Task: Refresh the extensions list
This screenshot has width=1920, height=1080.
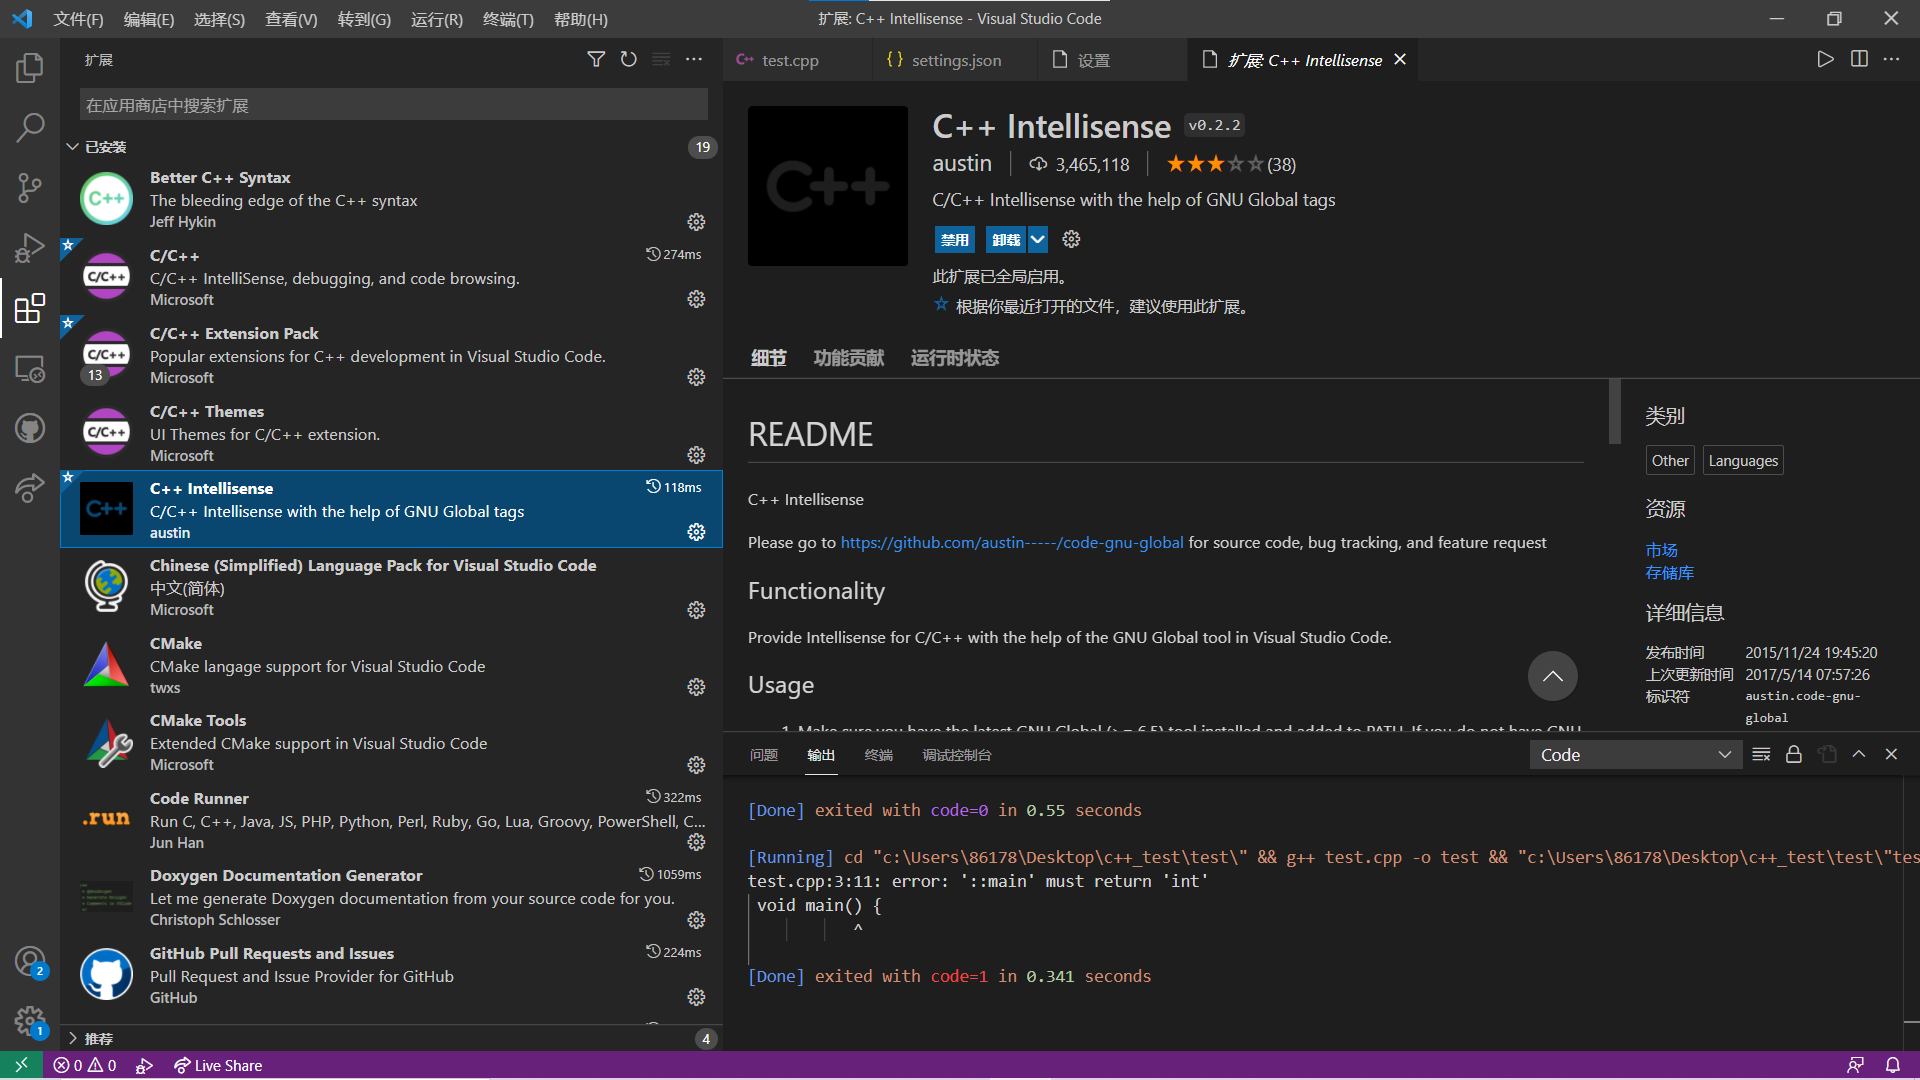Action: [x=628, y=60]
